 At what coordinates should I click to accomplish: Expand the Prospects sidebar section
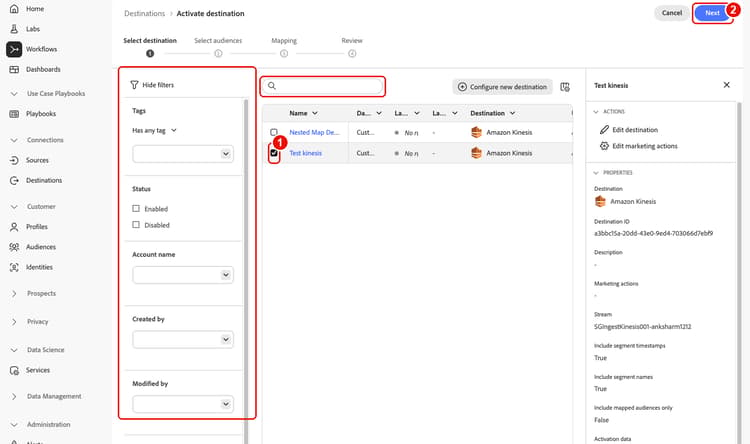(14, 293)
